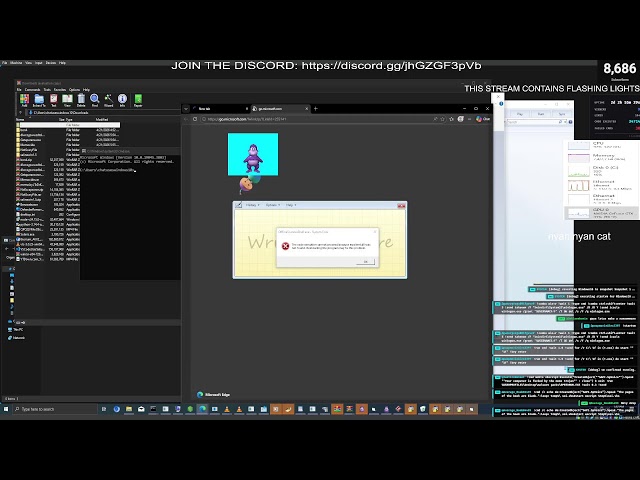The height and width of the screenshot is (480, 640).
Task: Open the VM window Devices menu
Action: [x=51, y=63]
